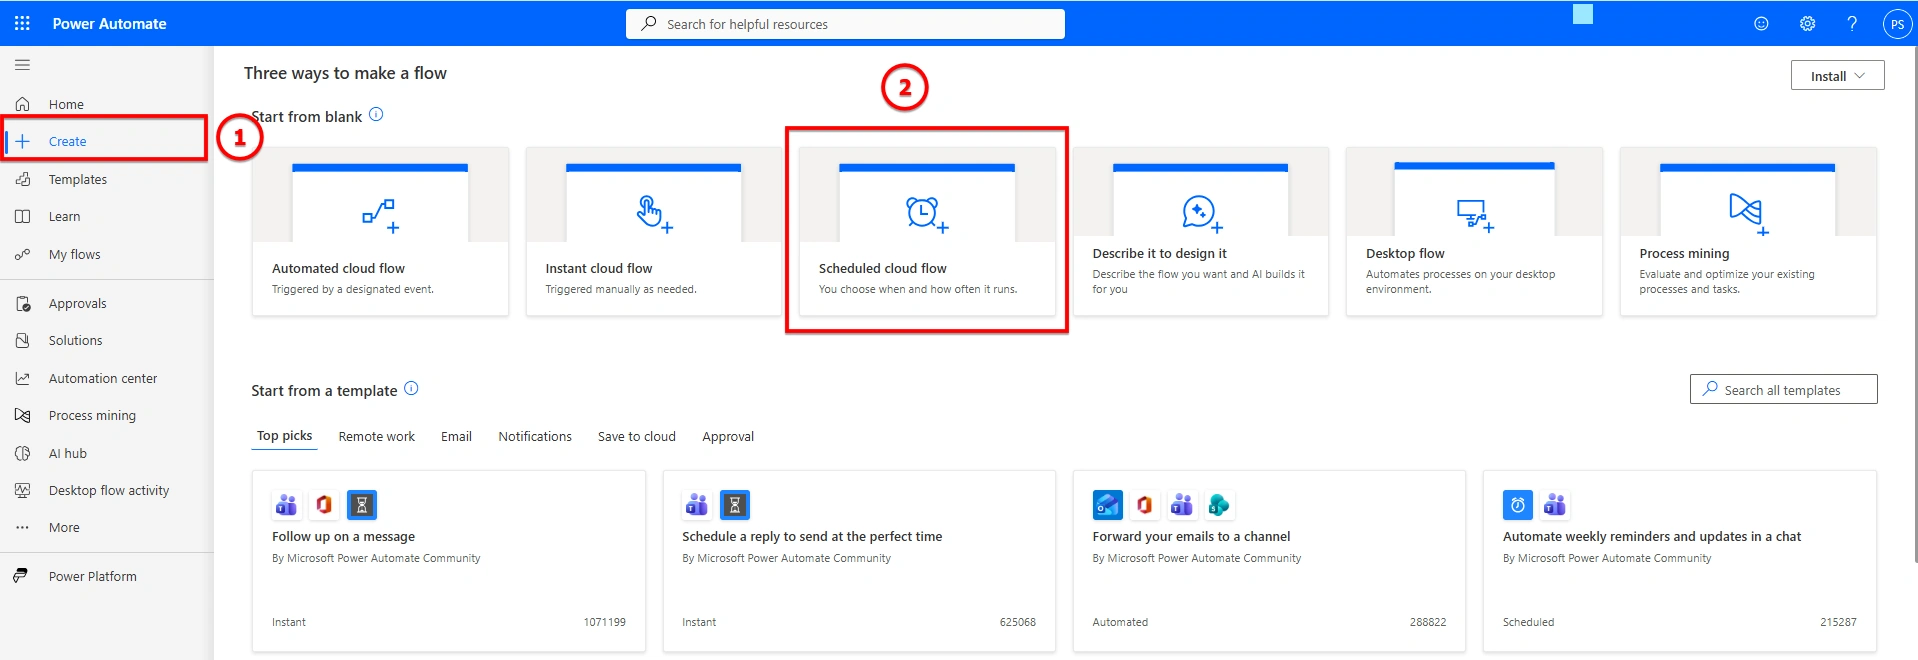Viewport: 1918px width, 660px height.
Task: Click the Power Platform icon
Action: [20, 576]
